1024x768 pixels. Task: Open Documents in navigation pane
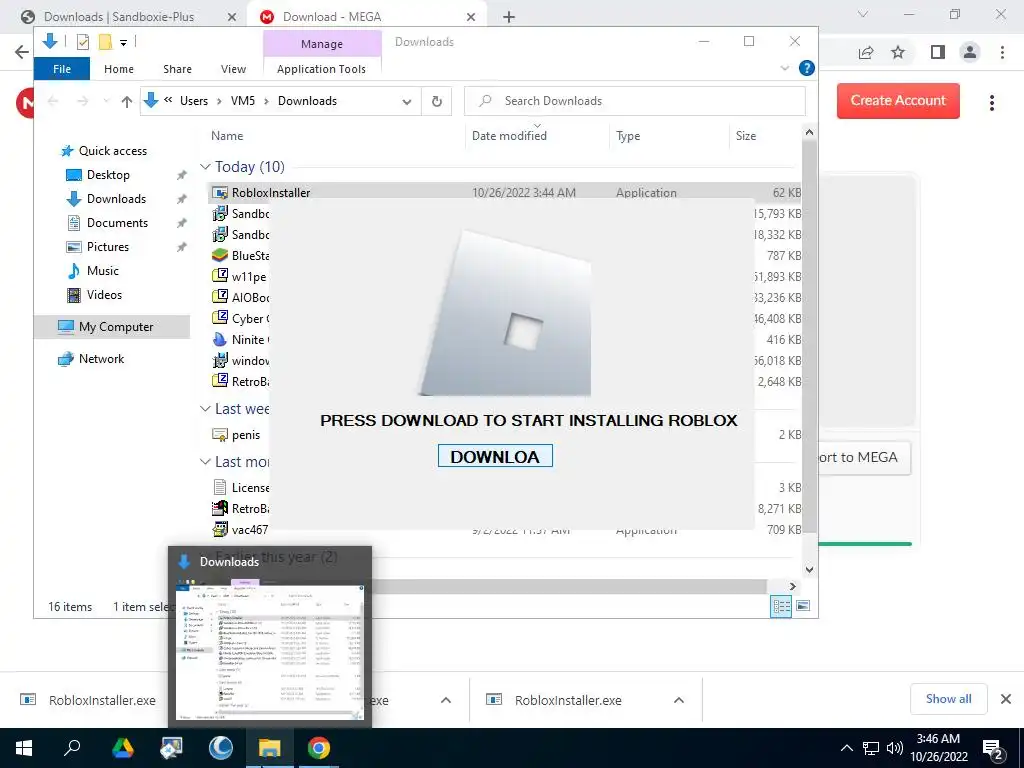(117, 223)
